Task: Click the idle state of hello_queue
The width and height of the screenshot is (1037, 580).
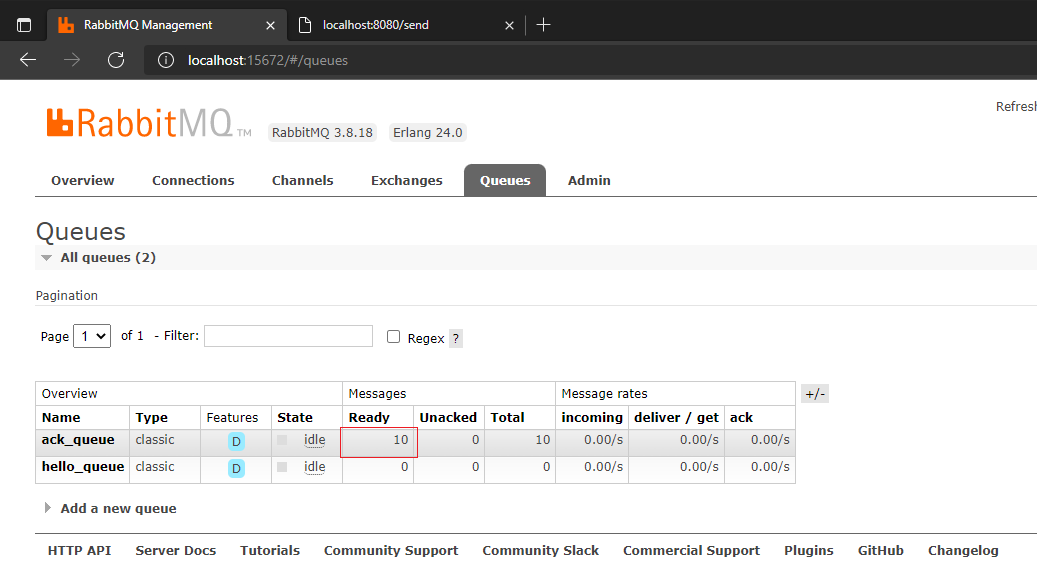Action: 314,467
